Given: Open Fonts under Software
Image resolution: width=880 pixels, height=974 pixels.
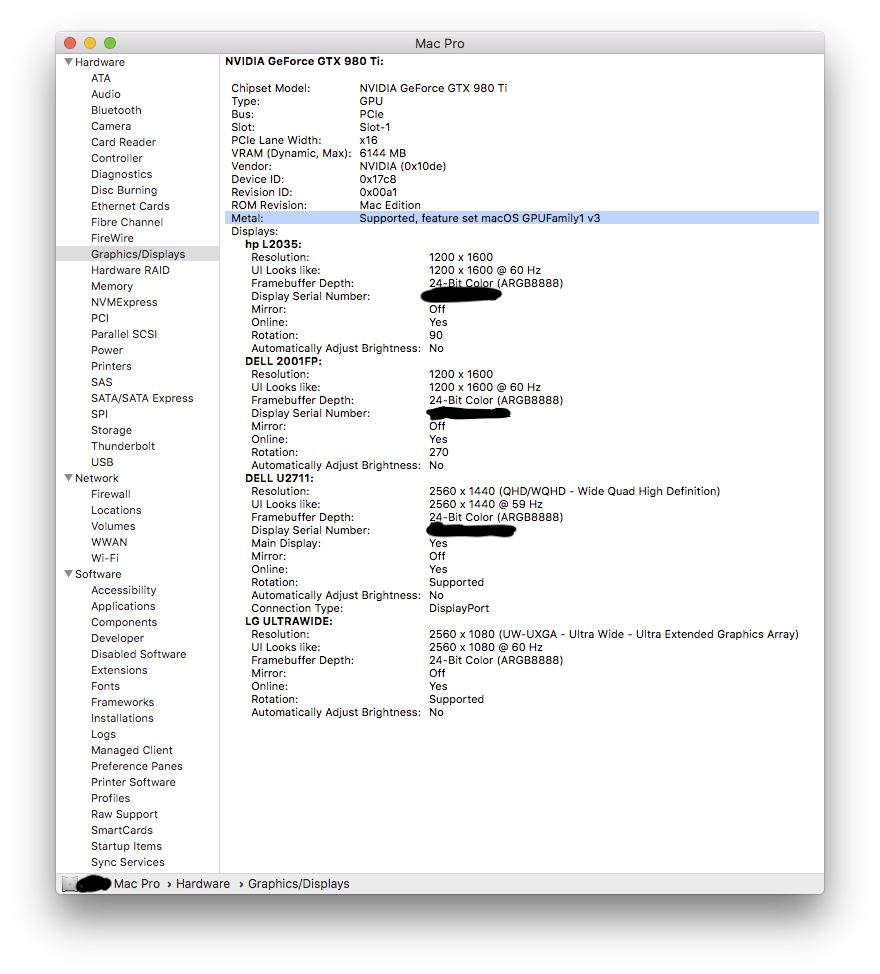Looking at the screenshot, I should 105,686.
